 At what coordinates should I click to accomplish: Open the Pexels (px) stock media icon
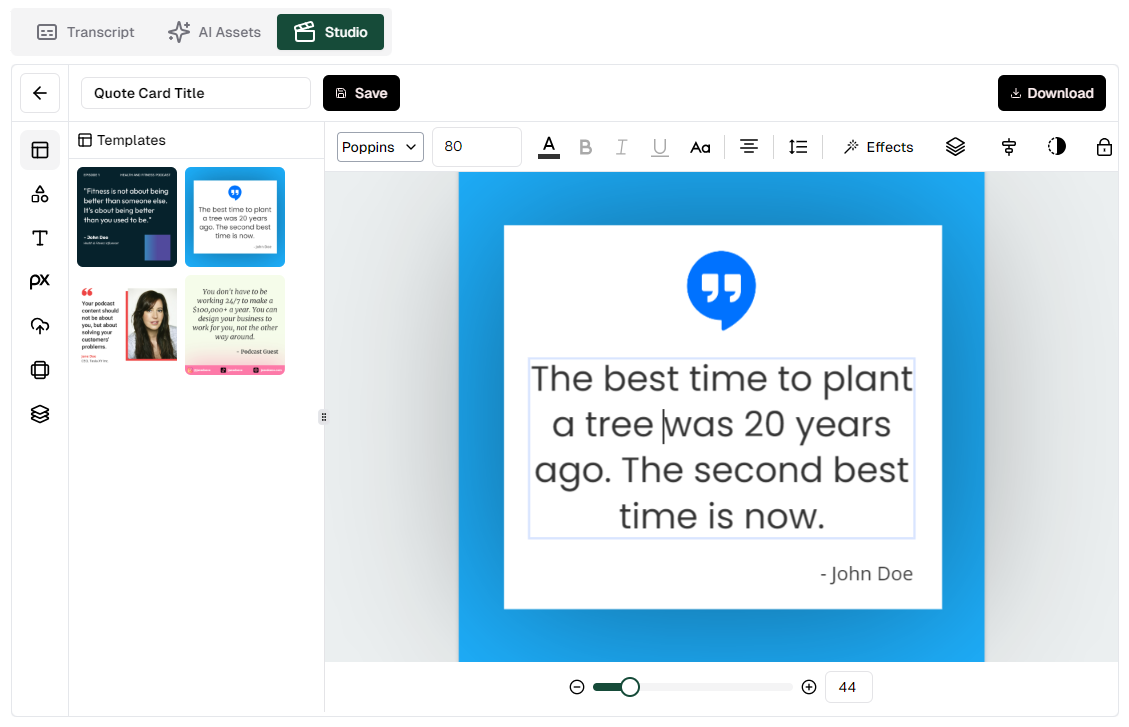(40, 282)
